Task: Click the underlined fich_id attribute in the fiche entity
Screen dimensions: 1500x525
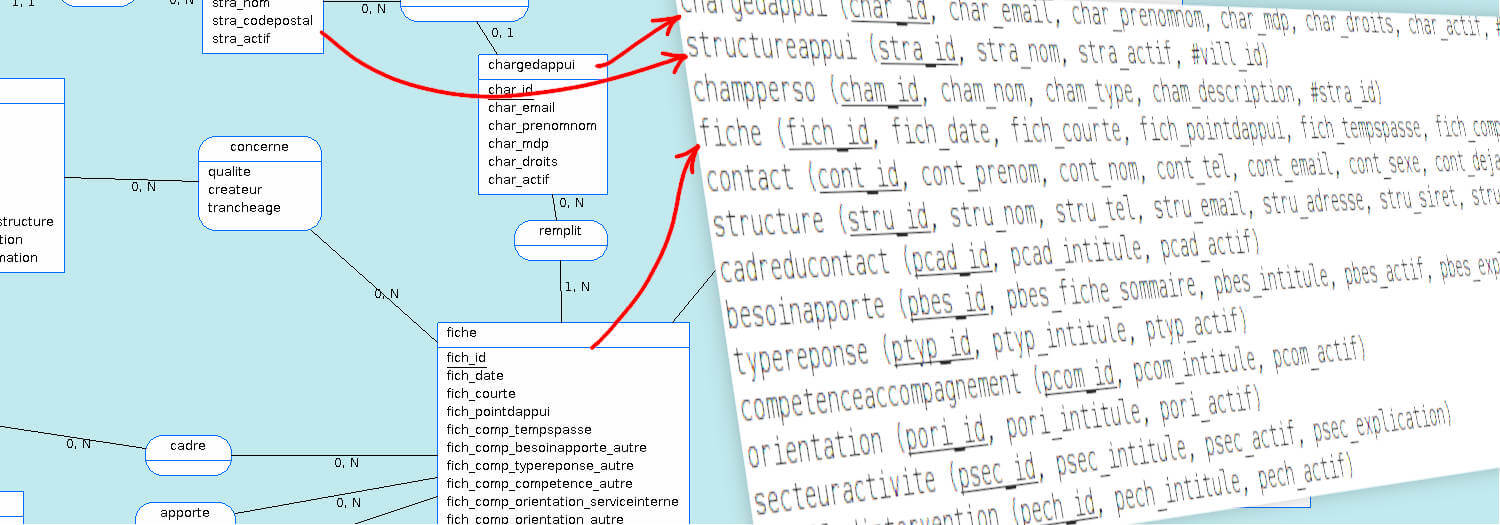Action: coord(466,358)
